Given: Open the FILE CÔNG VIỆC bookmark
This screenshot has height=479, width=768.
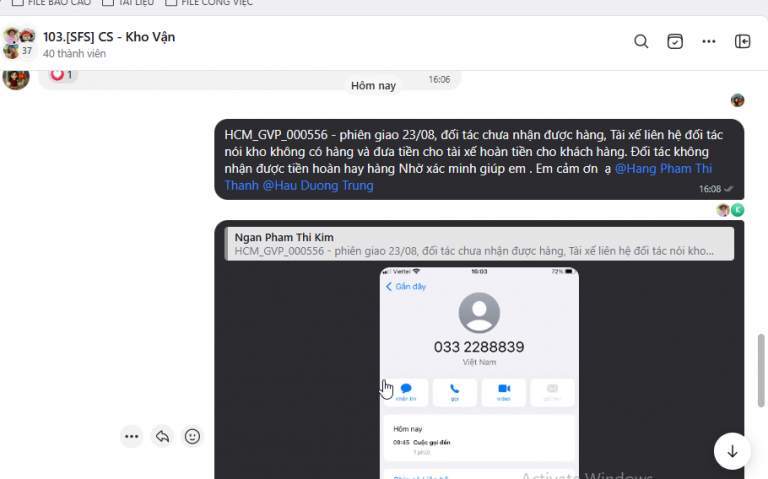Looking at the screenshot, I should (x=210, y=3).
